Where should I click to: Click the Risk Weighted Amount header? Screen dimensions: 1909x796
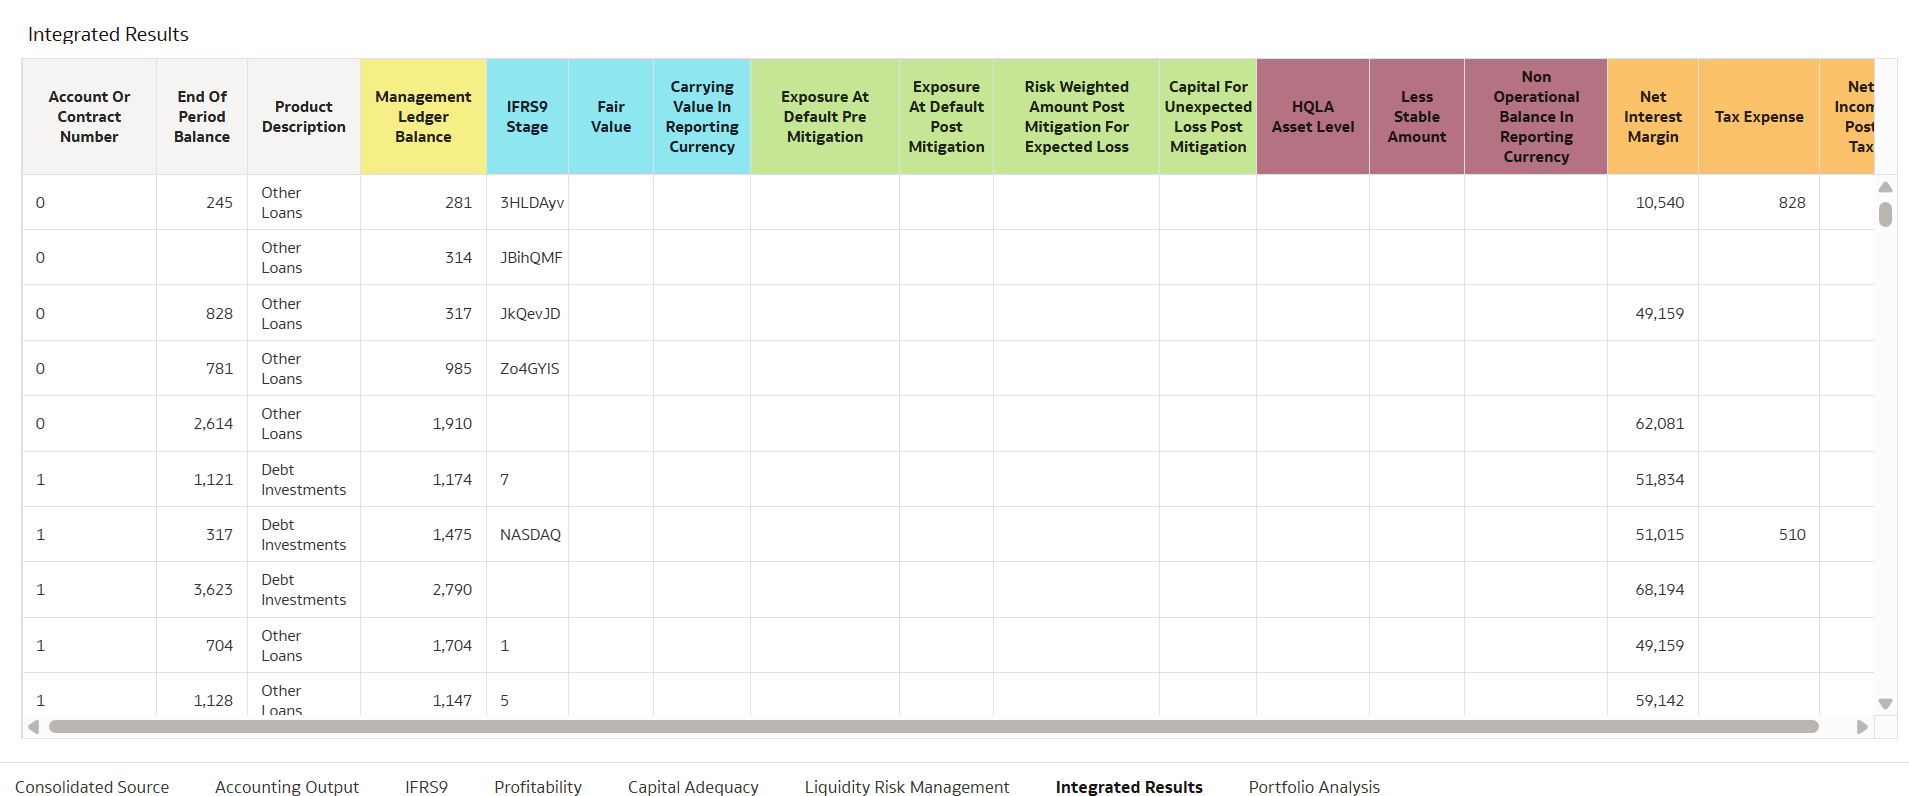pos(1076,117)
